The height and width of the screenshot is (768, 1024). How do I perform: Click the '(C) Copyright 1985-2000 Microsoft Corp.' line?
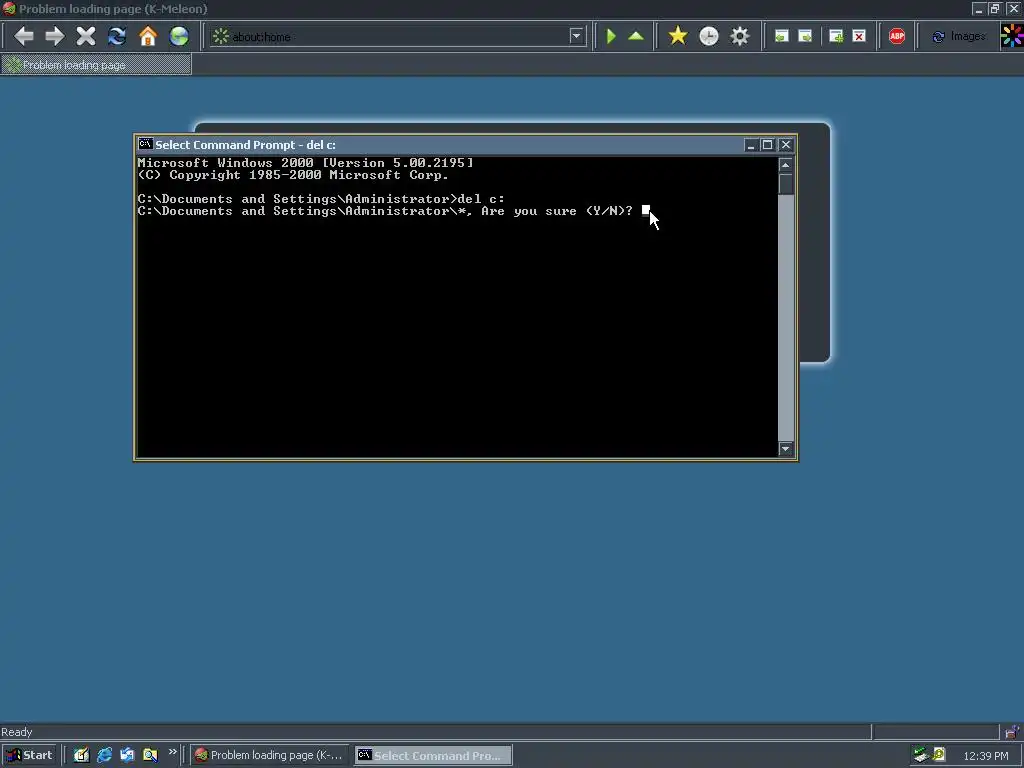pyautogui.click(x=293, y=175)
